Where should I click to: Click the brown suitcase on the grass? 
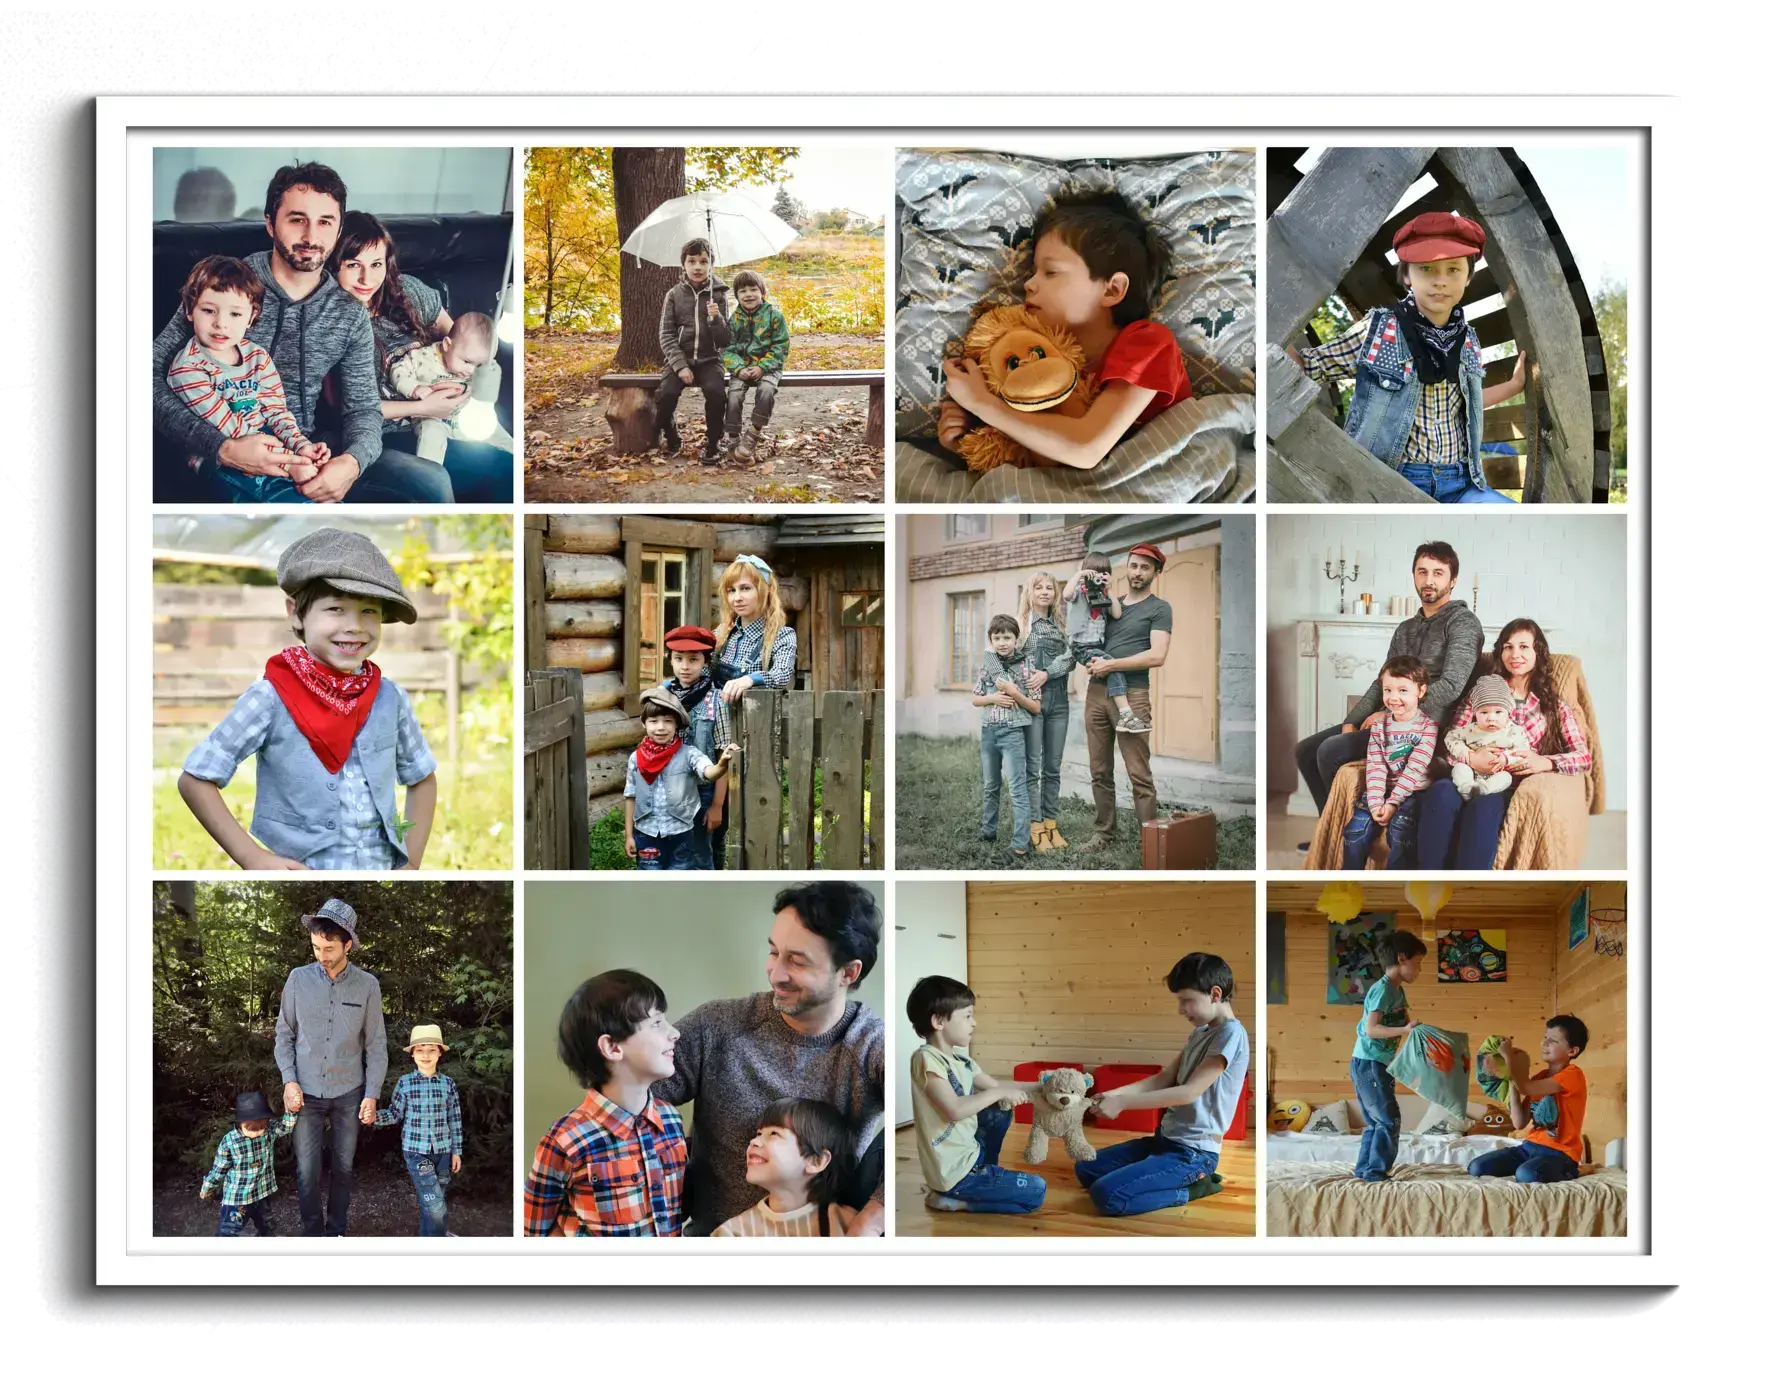tap(1178, 838)
